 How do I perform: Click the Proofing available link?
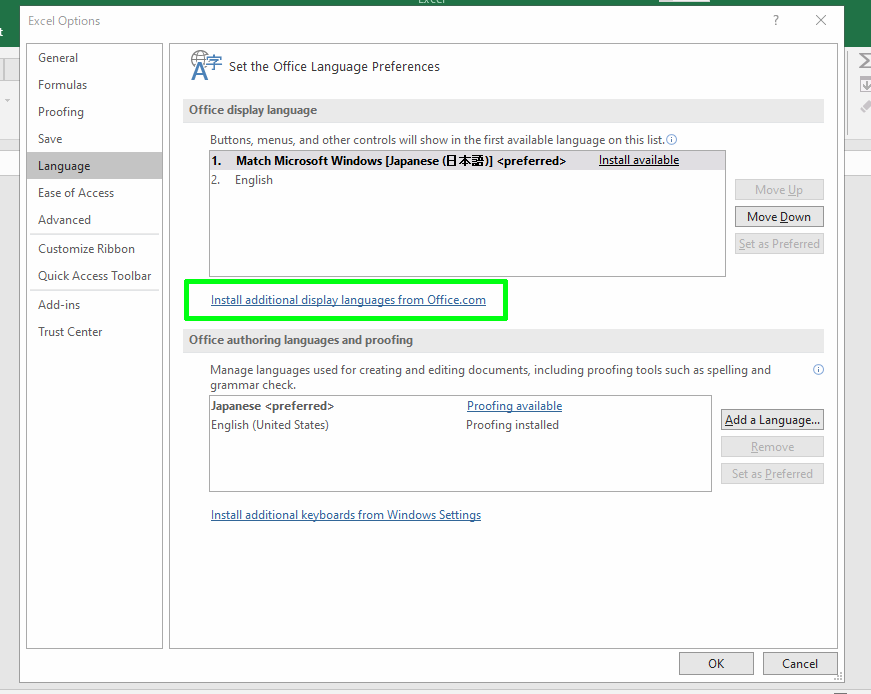click(x=514, y=406)
